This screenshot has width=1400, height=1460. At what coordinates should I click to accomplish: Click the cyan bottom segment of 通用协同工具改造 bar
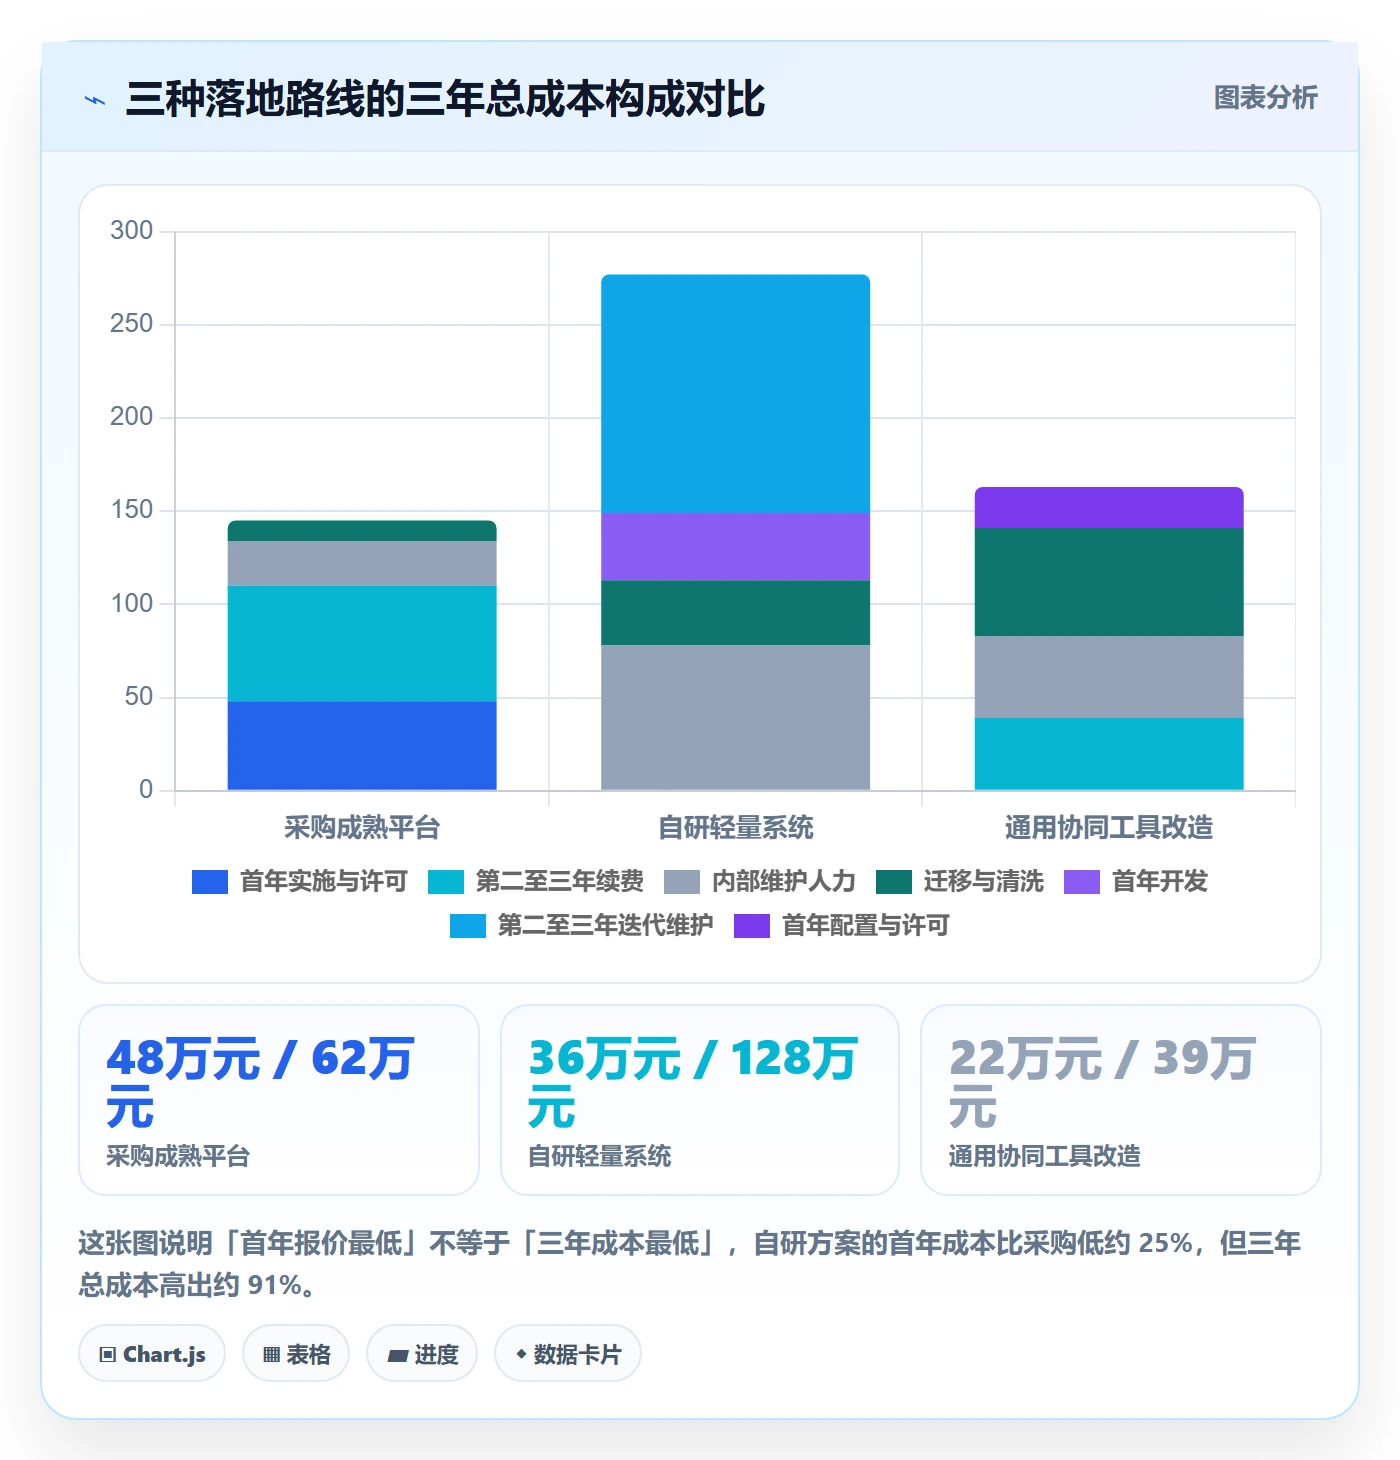click(x=1109, y=754)
